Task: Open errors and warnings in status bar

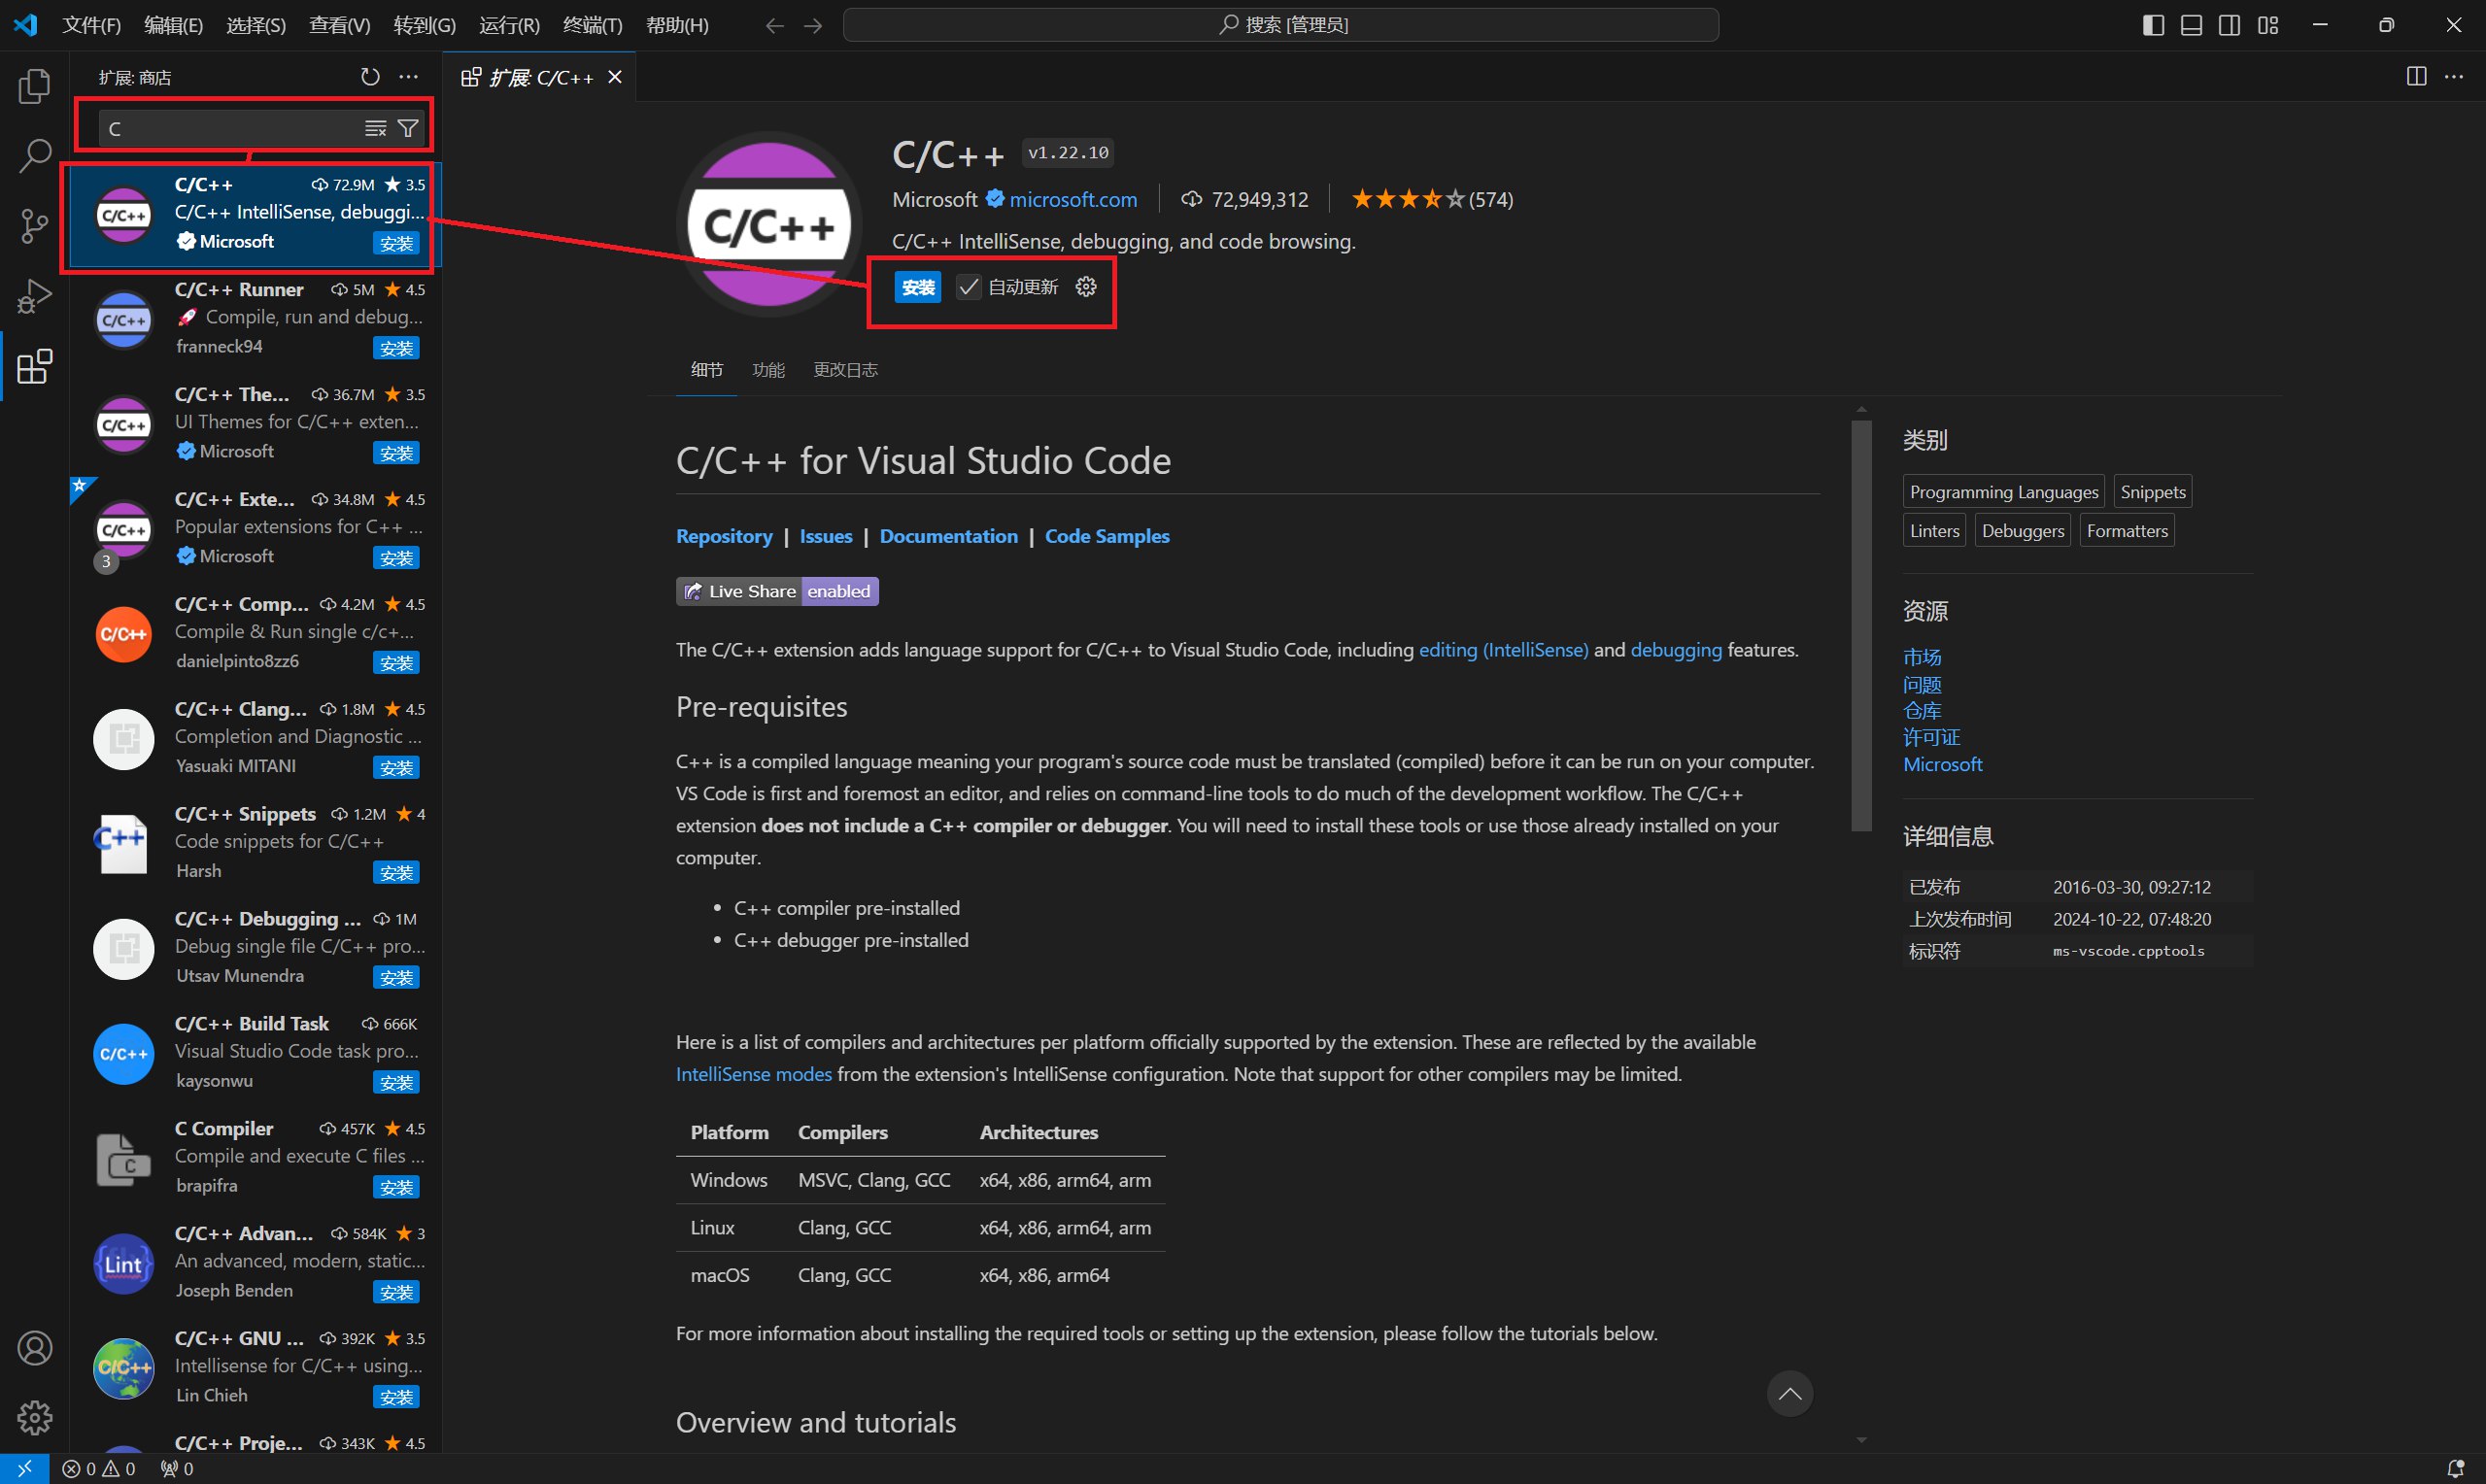Action: tap(98, 1468)
